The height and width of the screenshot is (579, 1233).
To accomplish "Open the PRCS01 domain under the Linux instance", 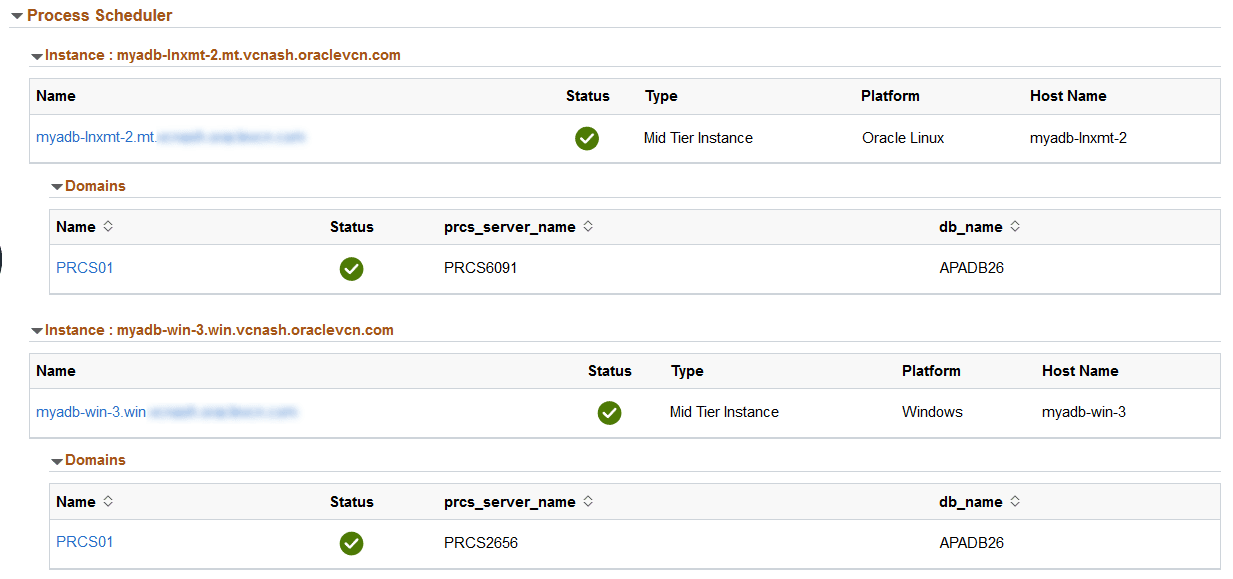I will tap(84, 268).
